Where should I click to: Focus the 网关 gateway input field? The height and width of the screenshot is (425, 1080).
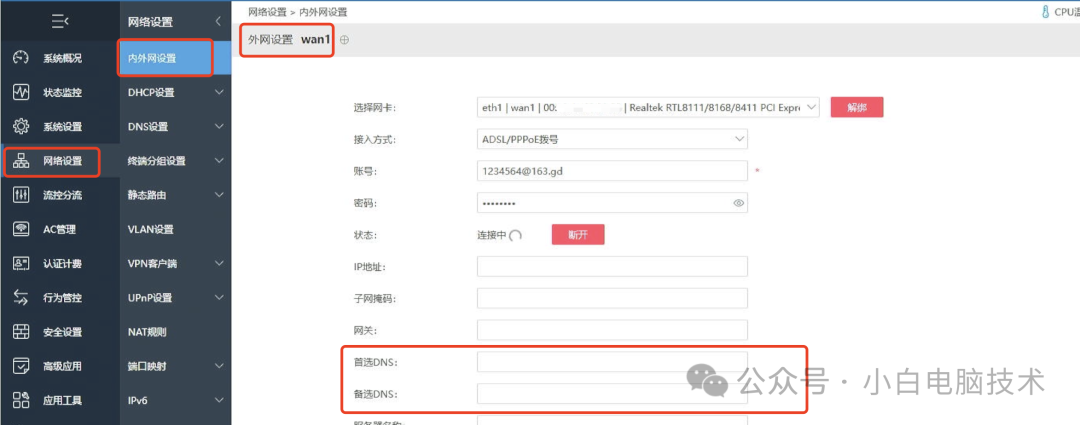click(612, 330)
